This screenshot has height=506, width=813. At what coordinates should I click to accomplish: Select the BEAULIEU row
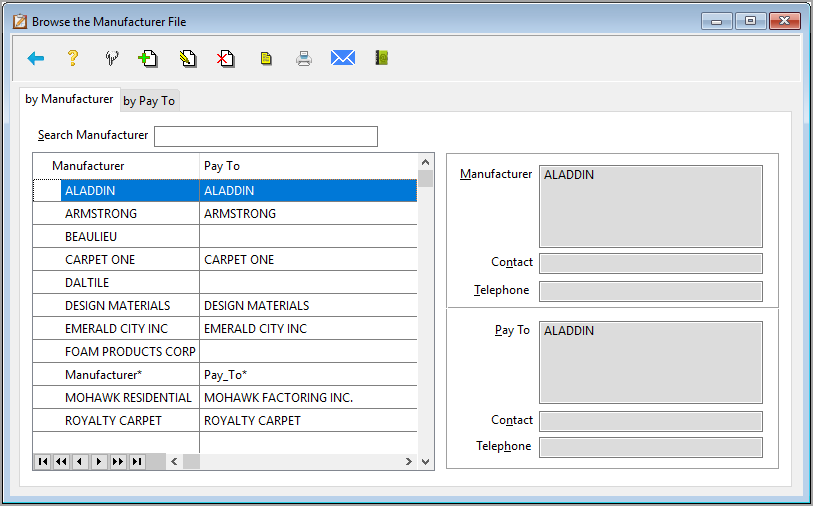(x=225, y=236)
